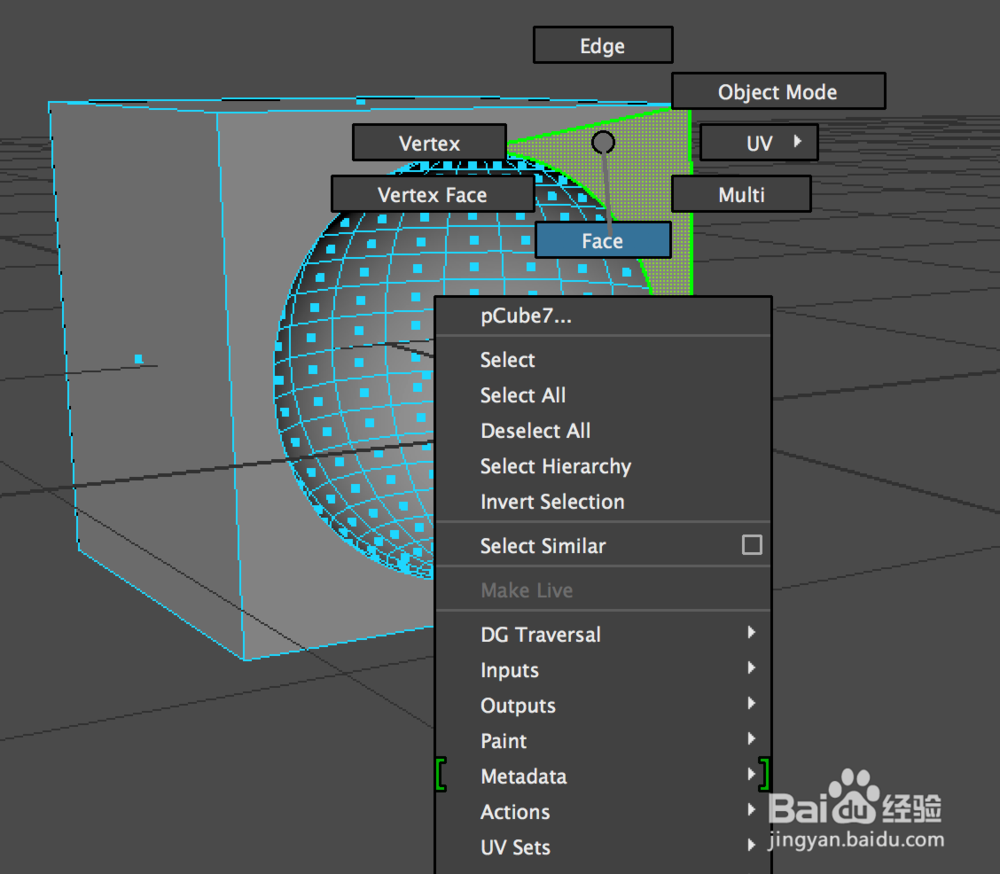Screen dimensions: 1000x874
Task: Expand the DG Traversal submenu
Action: click(603, 635)
